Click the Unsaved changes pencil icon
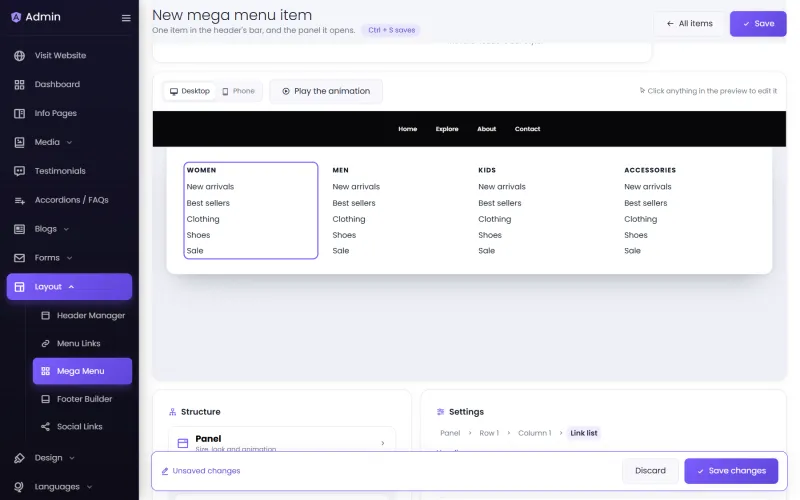The width and height of the screenshot is (800, 500). click(165, 471)
